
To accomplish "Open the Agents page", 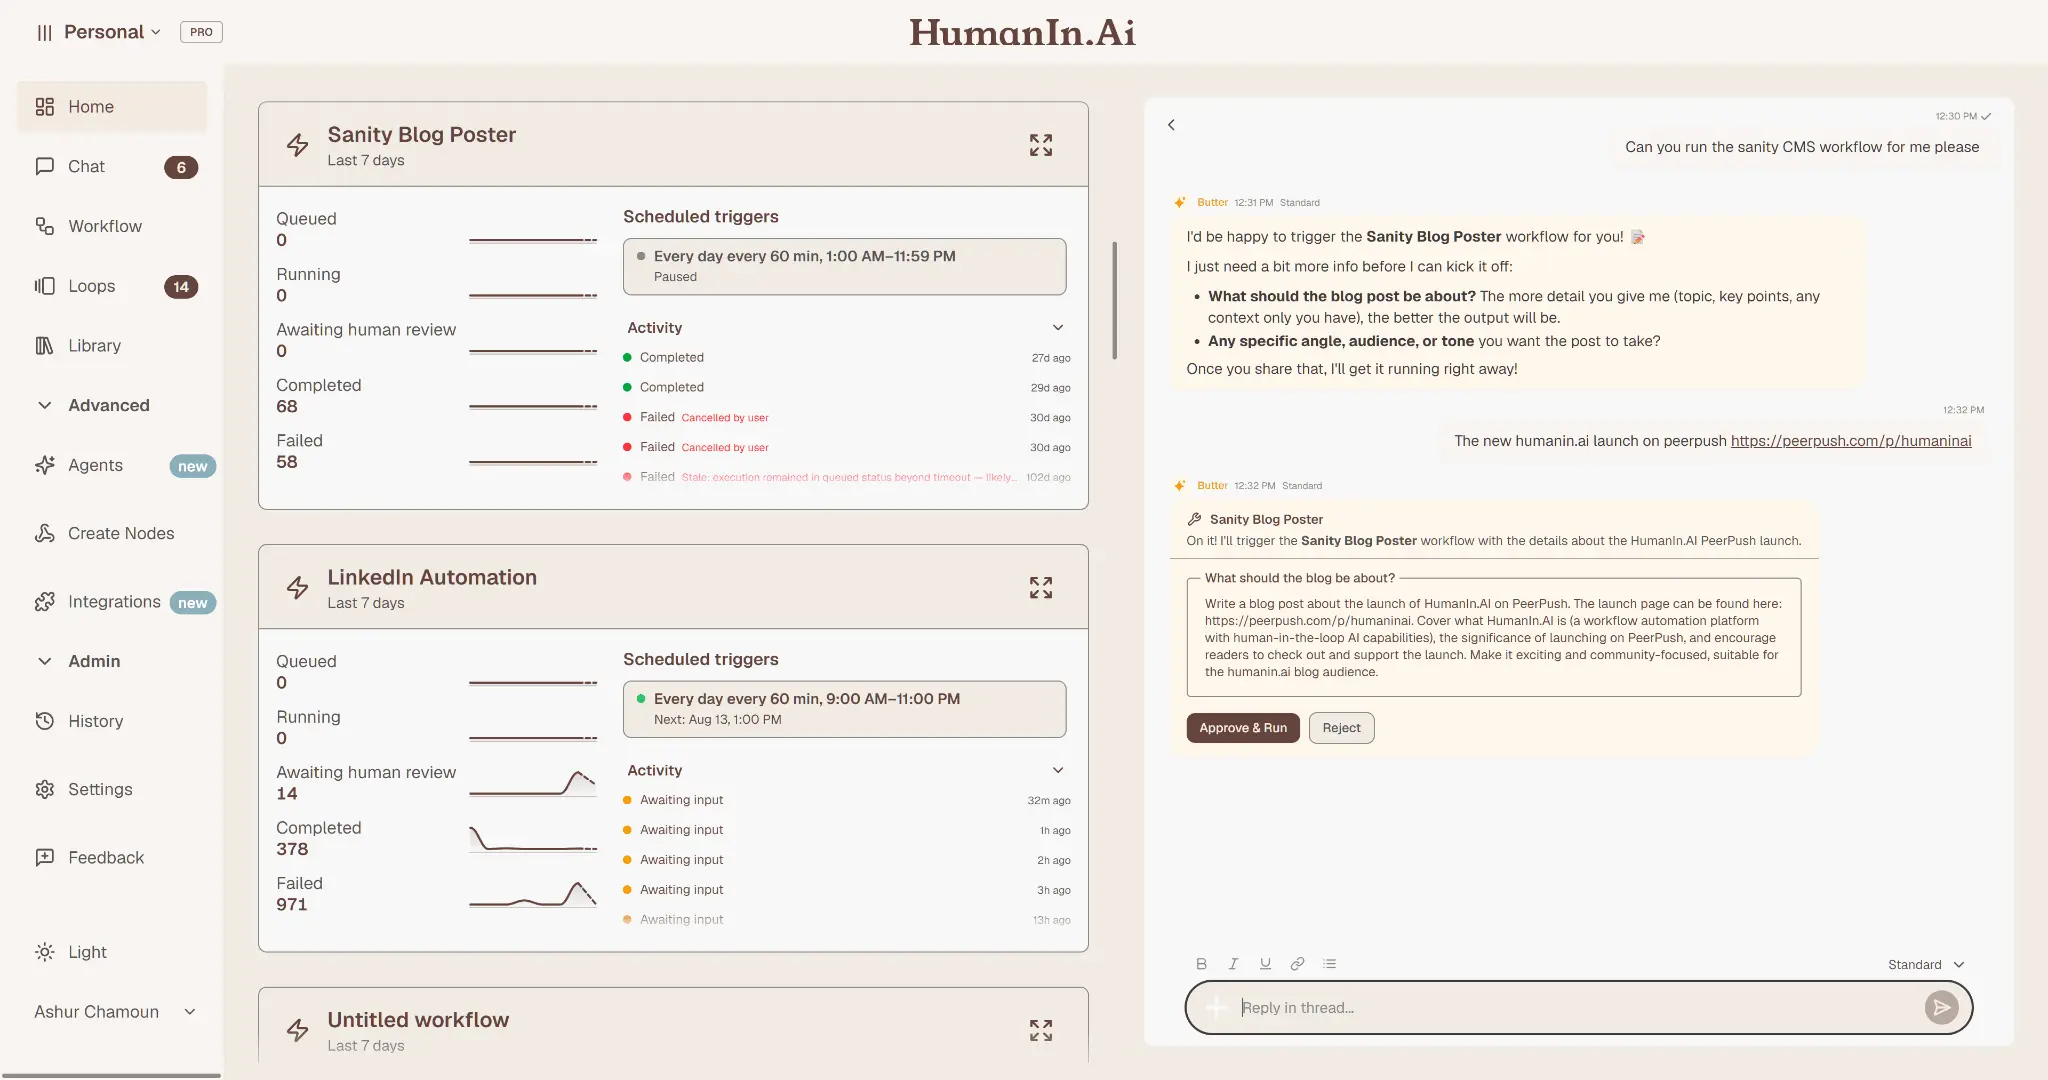I will pyautogui.click(x=112, y=465).
